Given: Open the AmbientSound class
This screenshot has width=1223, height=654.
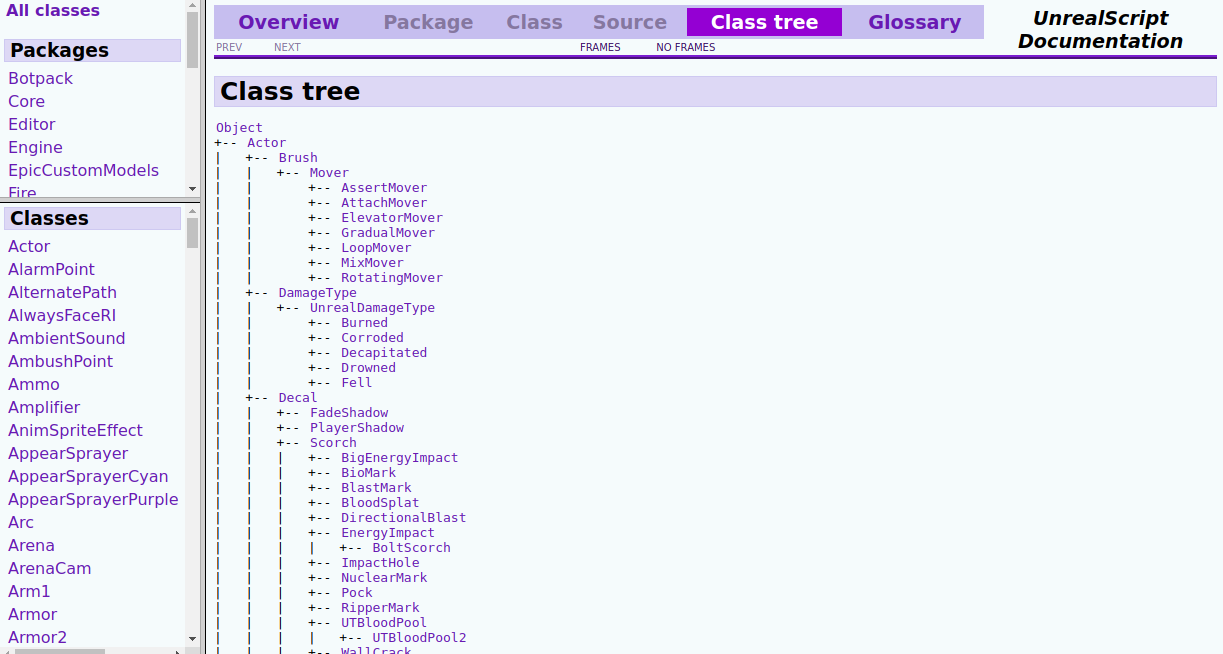Looking at the screenshot, I should [66, 338].
